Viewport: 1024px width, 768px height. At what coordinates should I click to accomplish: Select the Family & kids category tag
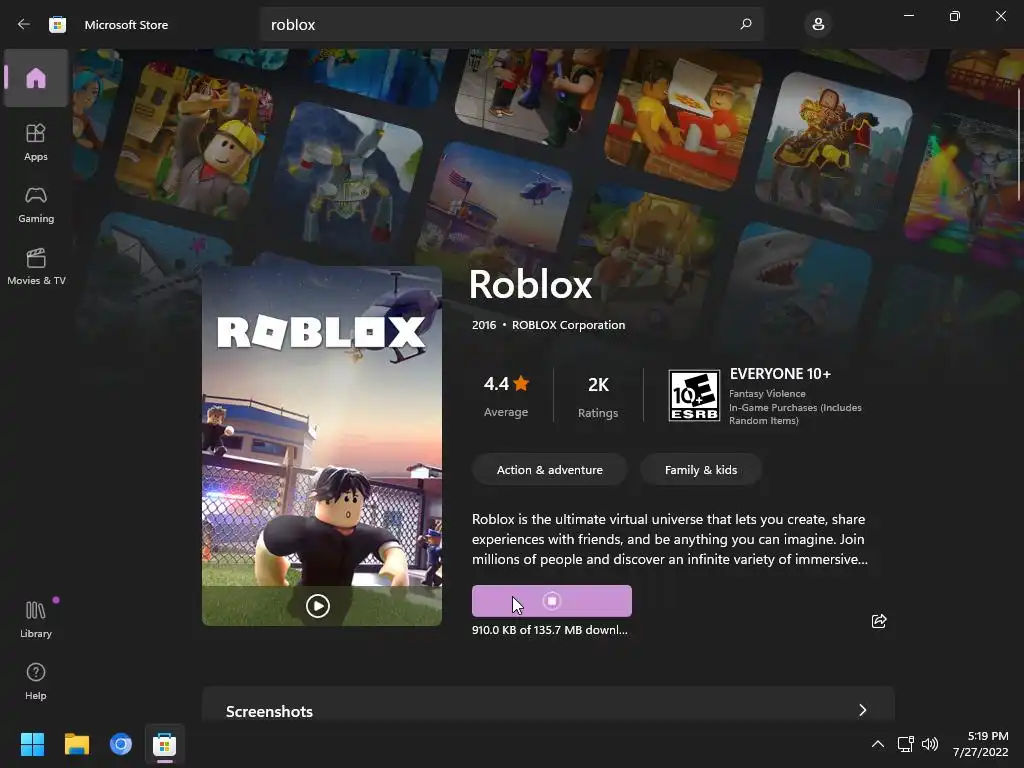click(x=701, y=470)
